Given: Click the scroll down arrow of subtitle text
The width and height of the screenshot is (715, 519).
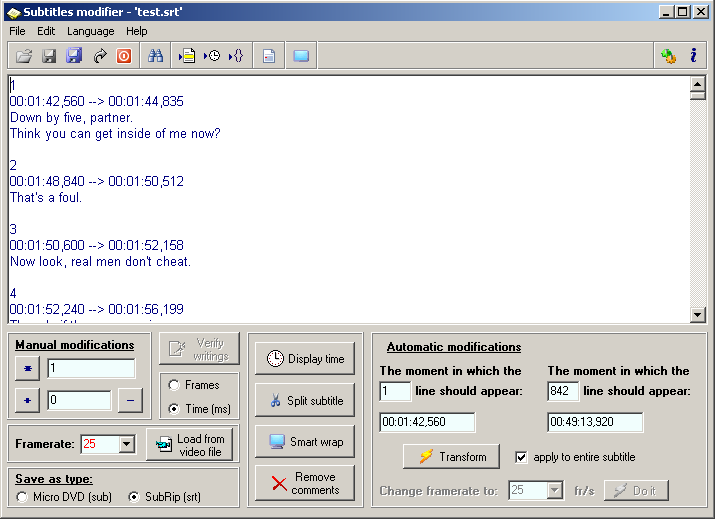Looking at the screenshot, I should coord(698,315).
